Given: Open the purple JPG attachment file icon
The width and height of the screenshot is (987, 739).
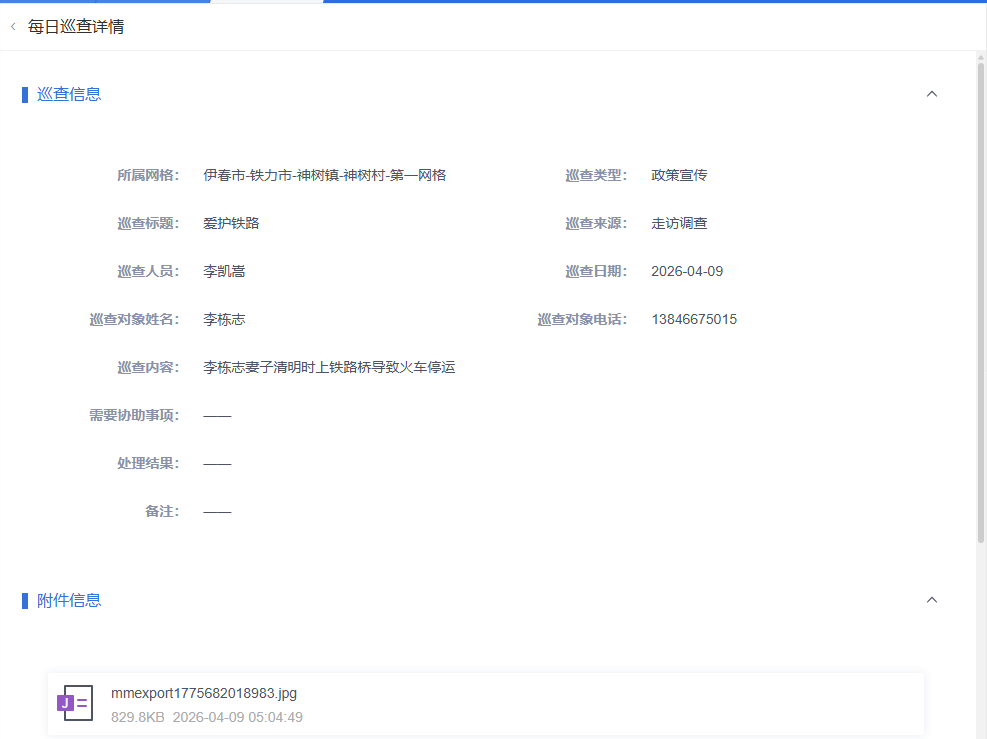Looking at the screenshot, I should click(x=74, y=703).
